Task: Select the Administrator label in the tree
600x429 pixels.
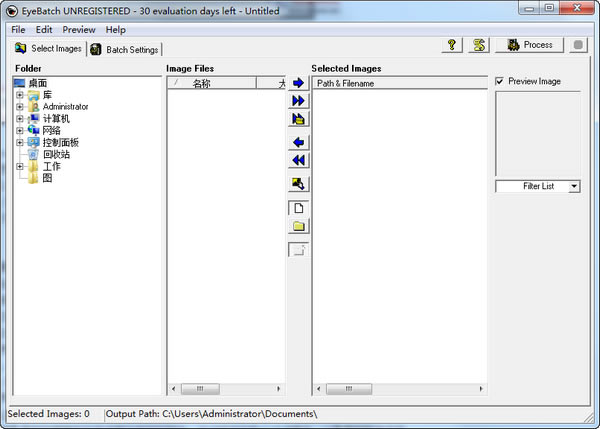Action: tap(65, 107)
